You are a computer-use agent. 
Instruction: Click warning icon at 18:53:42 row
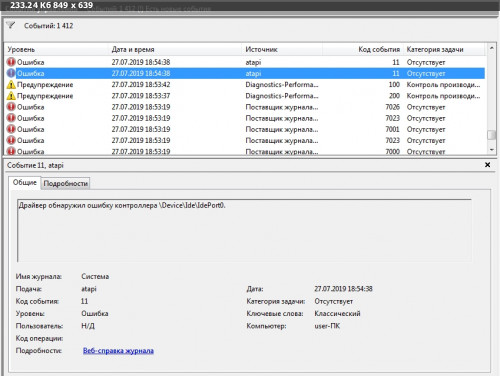(x=11, y=85)
